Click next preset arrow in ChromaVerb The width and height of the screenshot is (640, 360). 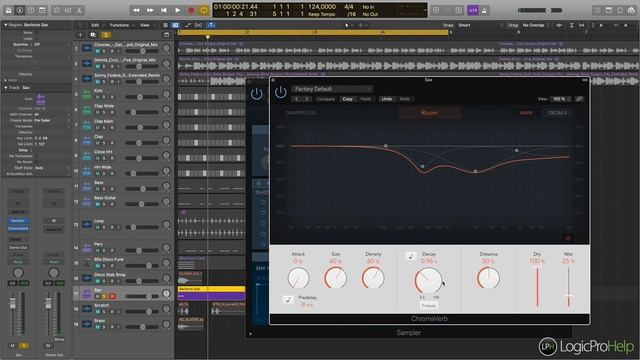click(x=307, y=99)
